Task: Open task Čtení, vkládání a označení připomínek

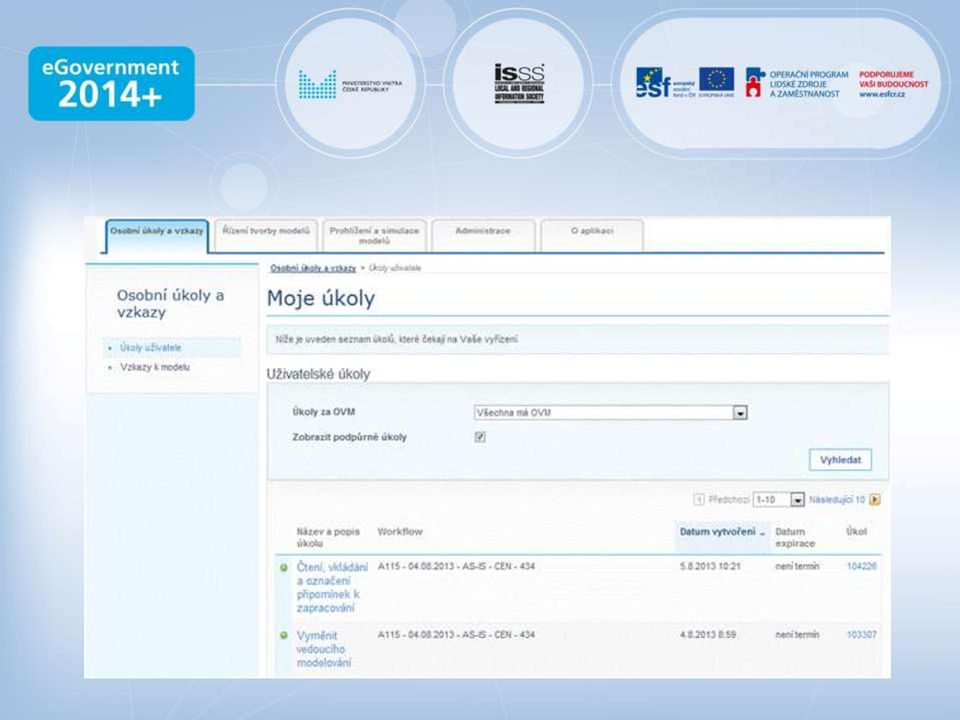Action: (x=332, y=587)
